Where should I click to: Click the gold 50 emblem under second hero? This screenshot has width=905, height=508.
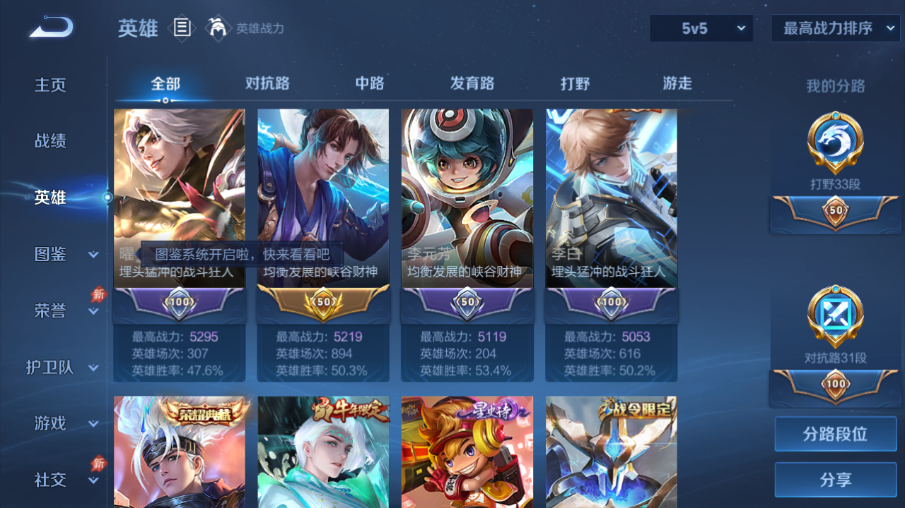pos(323,302)
